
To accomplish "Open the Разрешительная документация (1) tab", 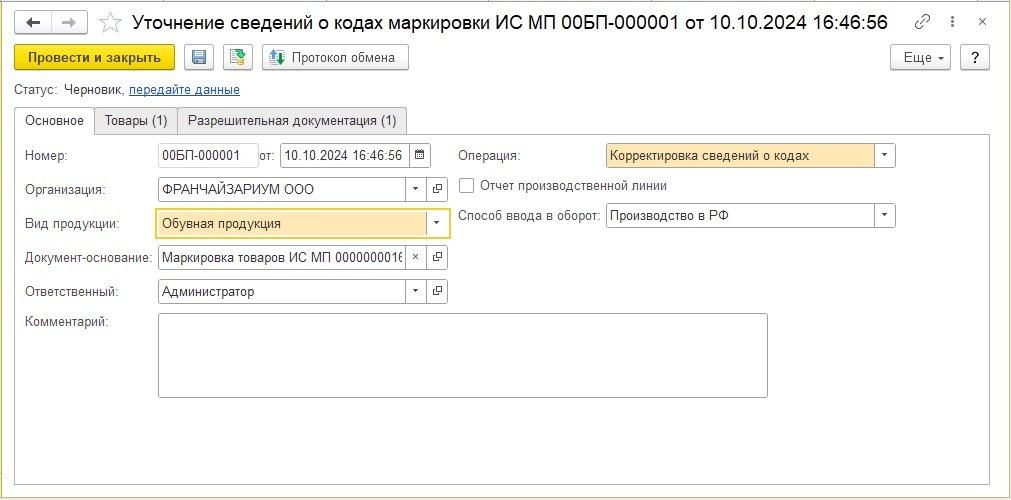I will click(x=292, y=121).
